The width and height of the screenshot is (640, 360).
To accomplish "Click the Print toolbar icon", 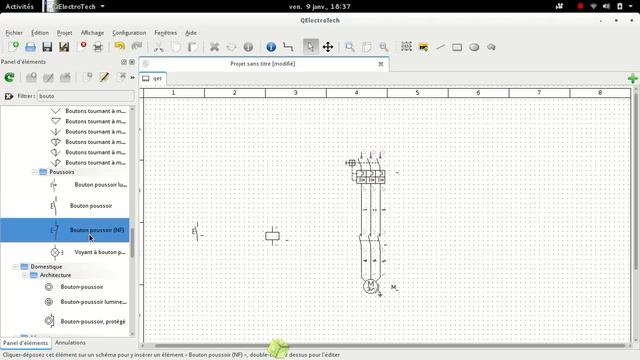I will (98, 47).
